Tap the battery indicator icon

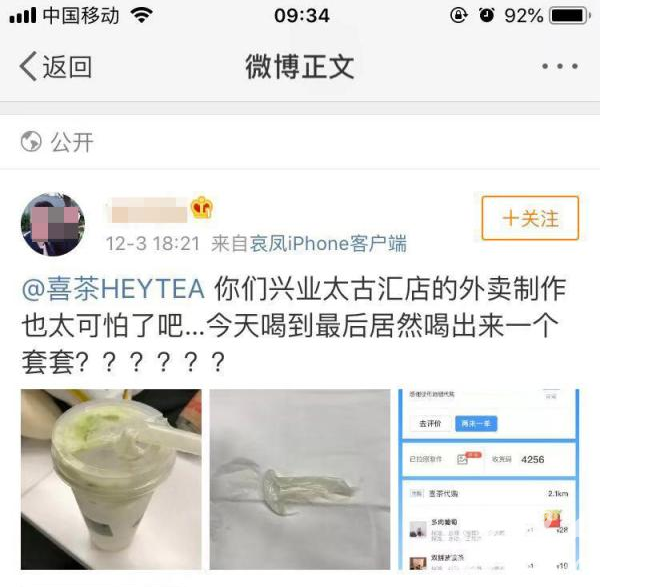point(570,16)
